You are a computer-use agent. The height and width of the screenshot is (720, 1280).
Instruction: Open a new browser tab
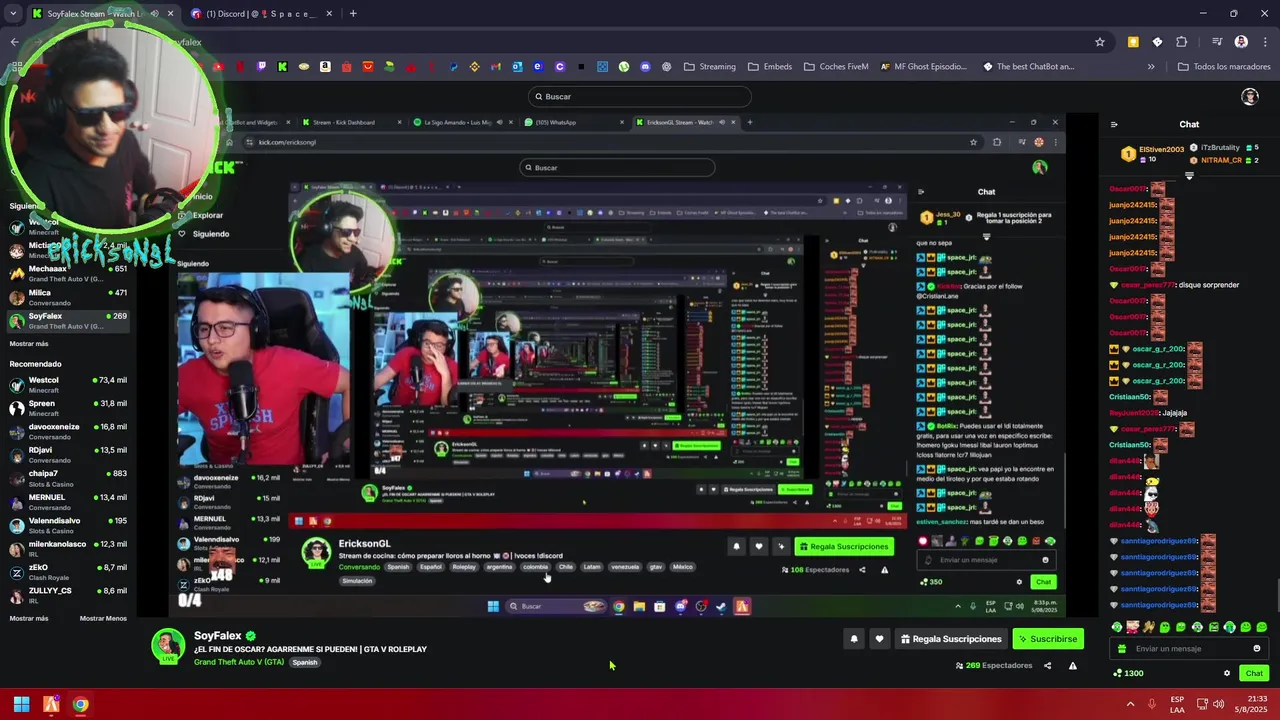pos(353,14)
